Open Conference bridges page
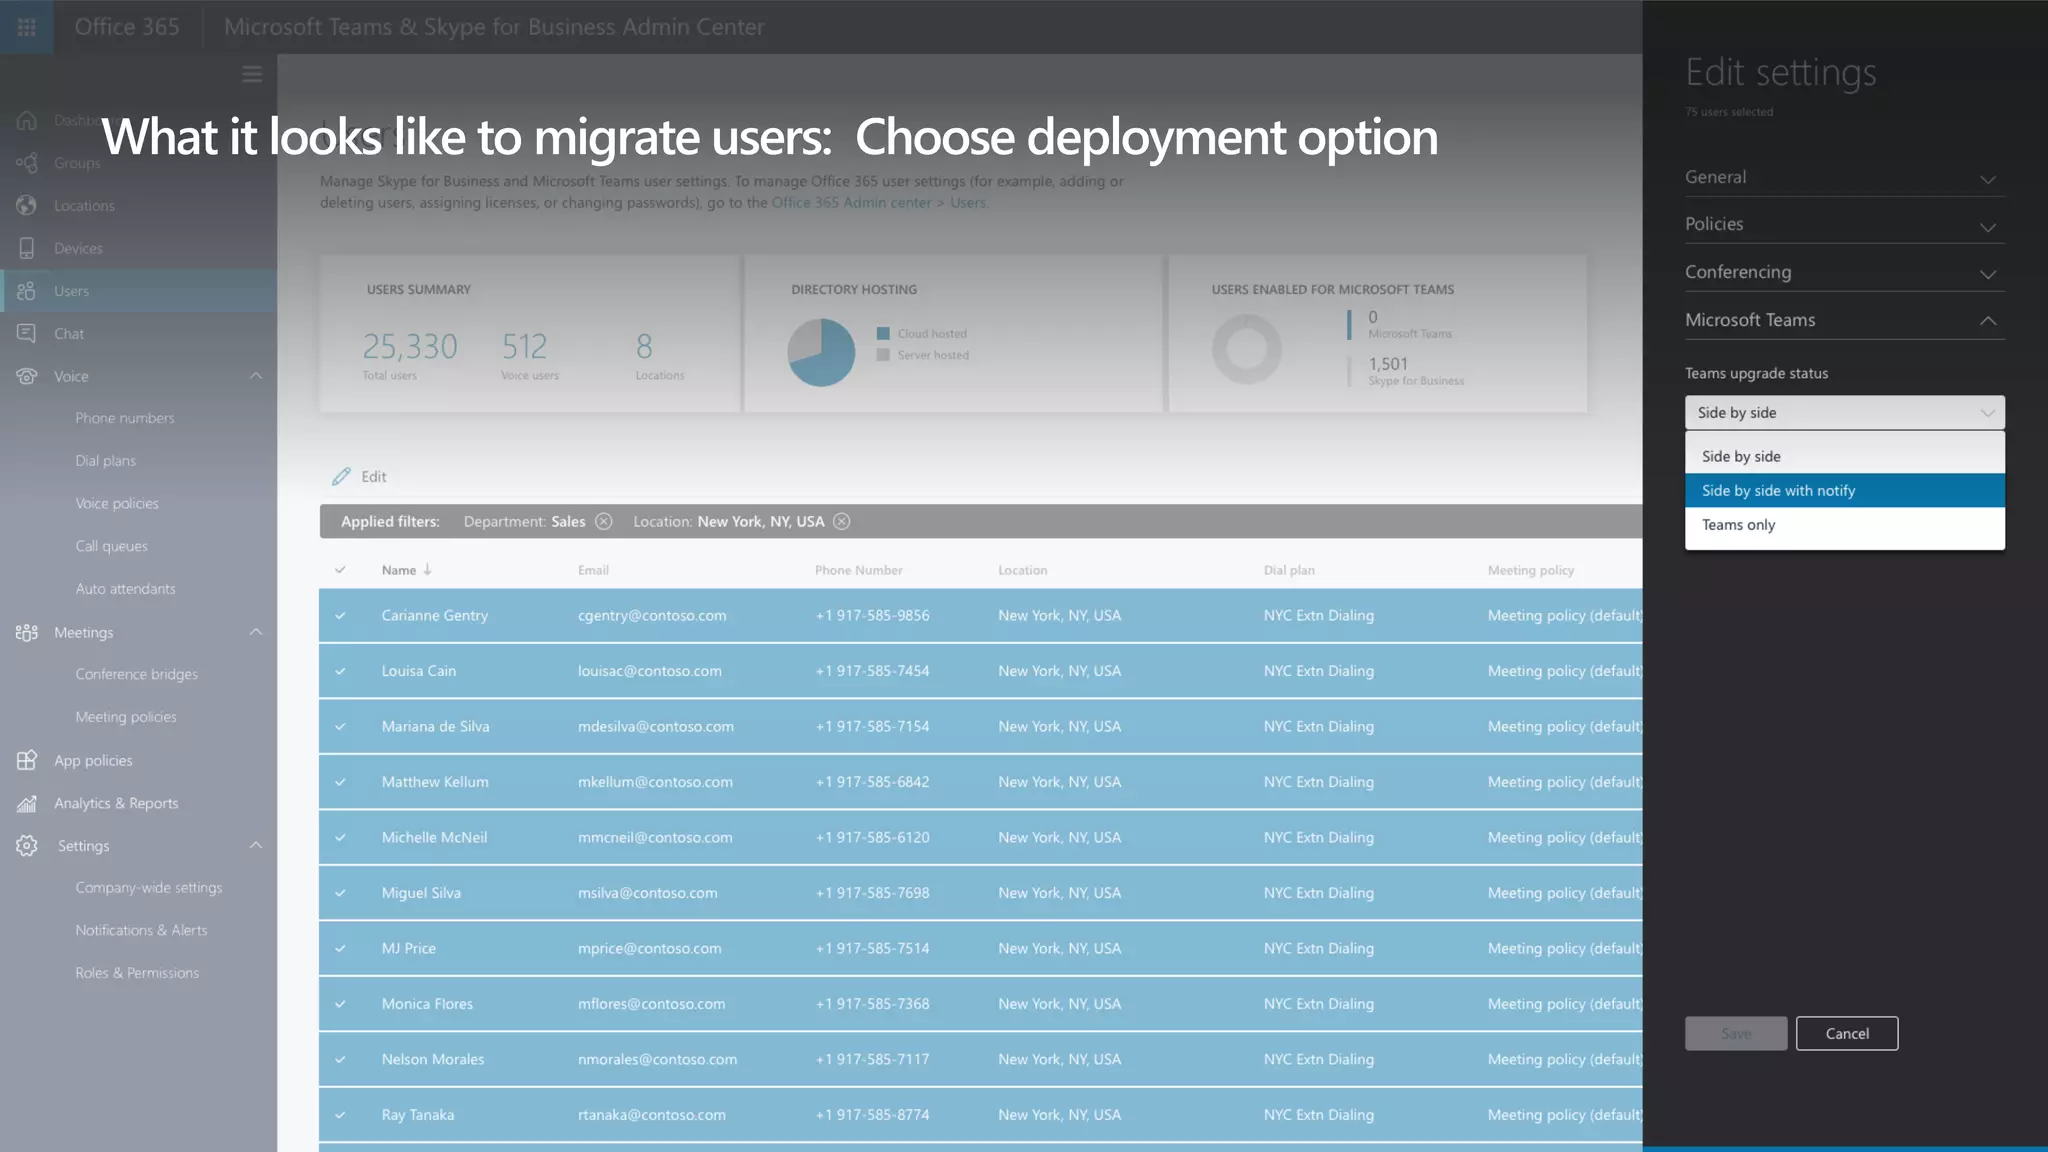This screenshot has height=1152, width=2048. [137, 674]
